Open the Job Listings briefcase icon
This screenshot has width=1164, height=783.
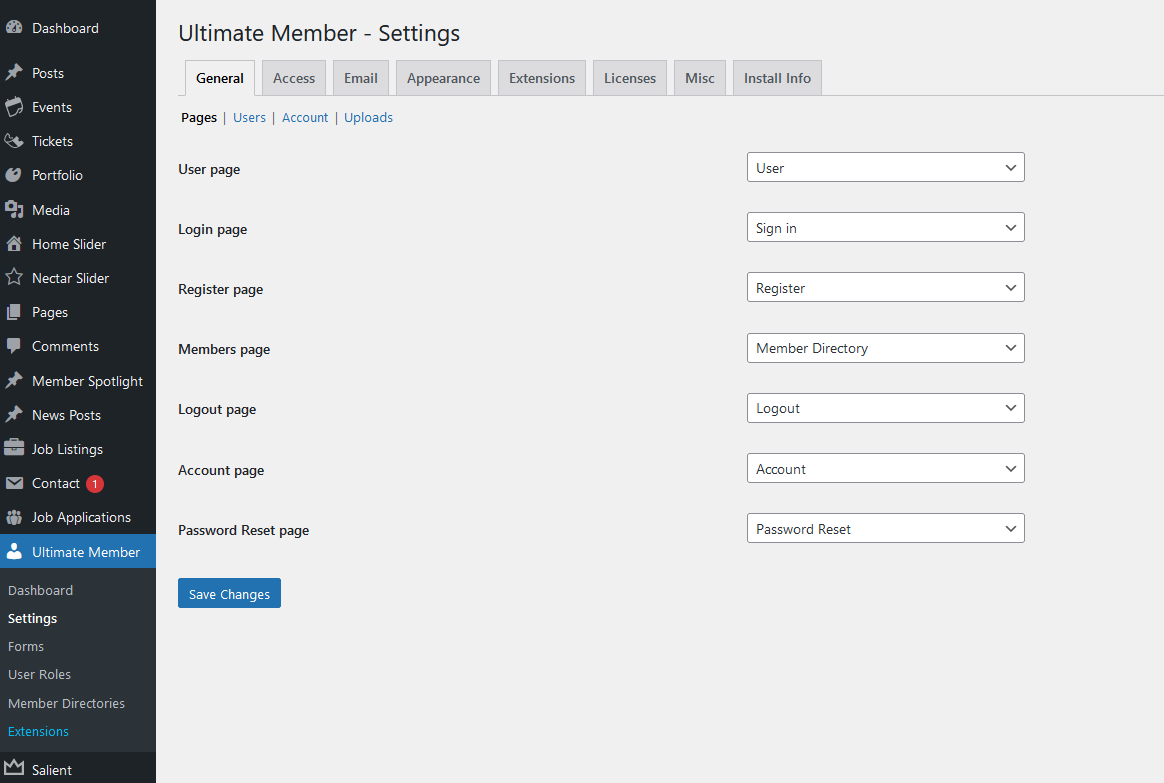(x=14, y=448)
